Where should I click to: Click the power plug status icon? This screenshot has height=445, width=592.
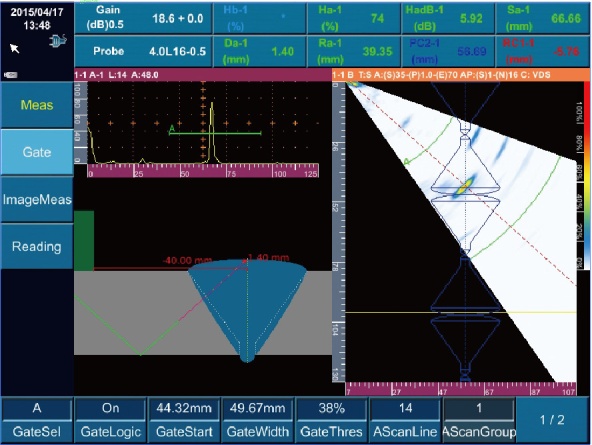click(58, 40)
